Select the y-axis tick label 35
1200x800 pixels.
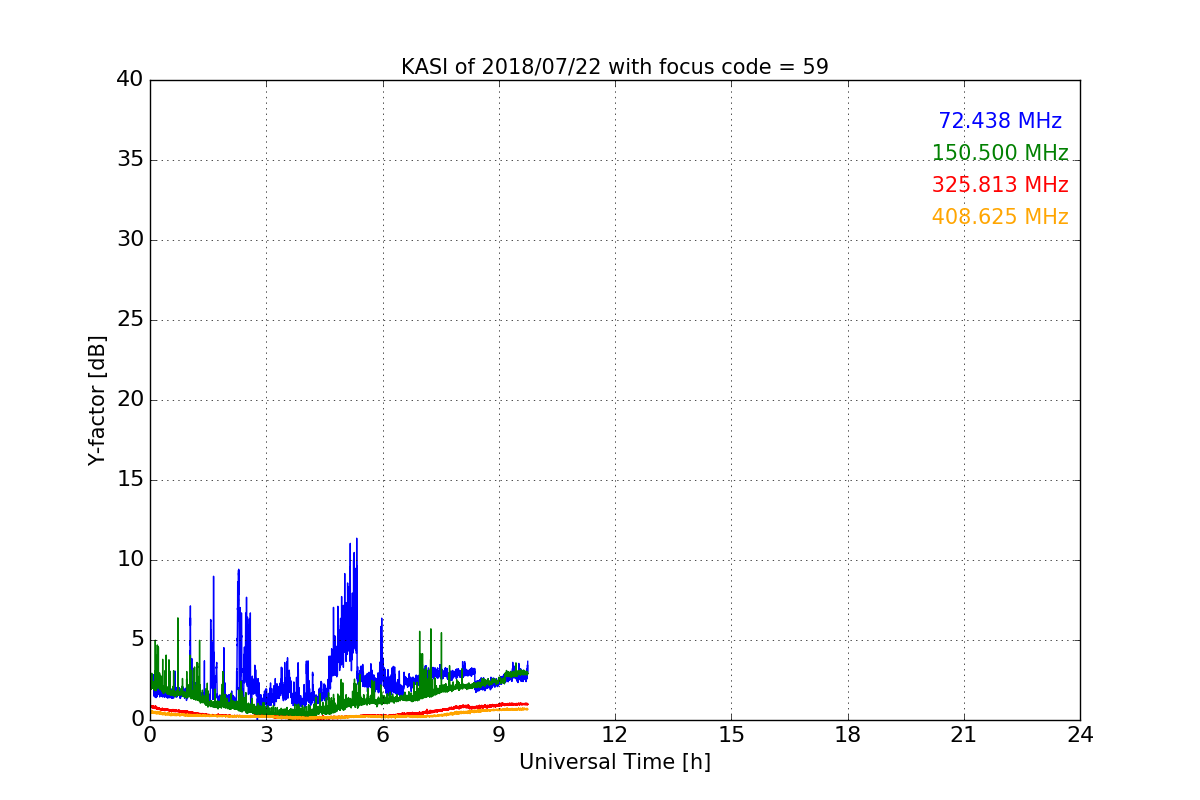[x=130, y=159]
